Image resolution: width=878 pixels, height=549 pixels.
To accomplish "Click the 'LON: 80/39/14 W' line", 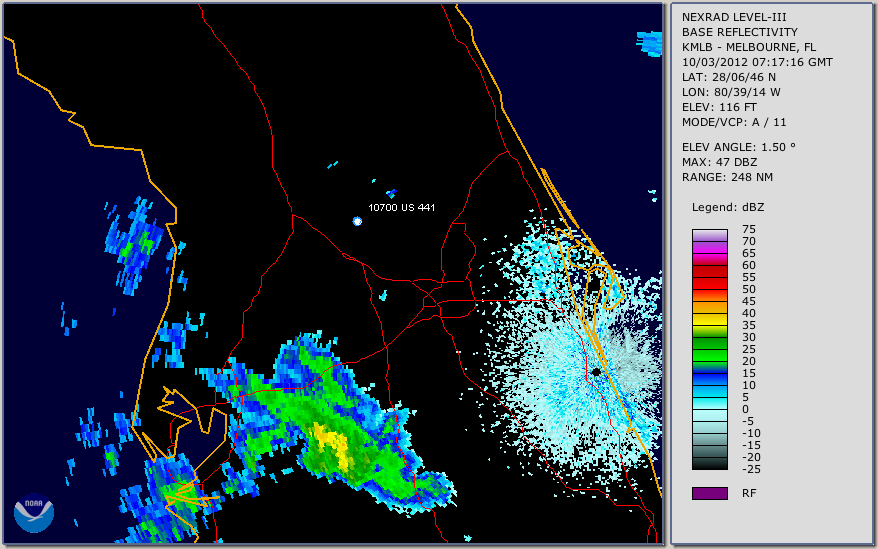I will pos(731,92).
